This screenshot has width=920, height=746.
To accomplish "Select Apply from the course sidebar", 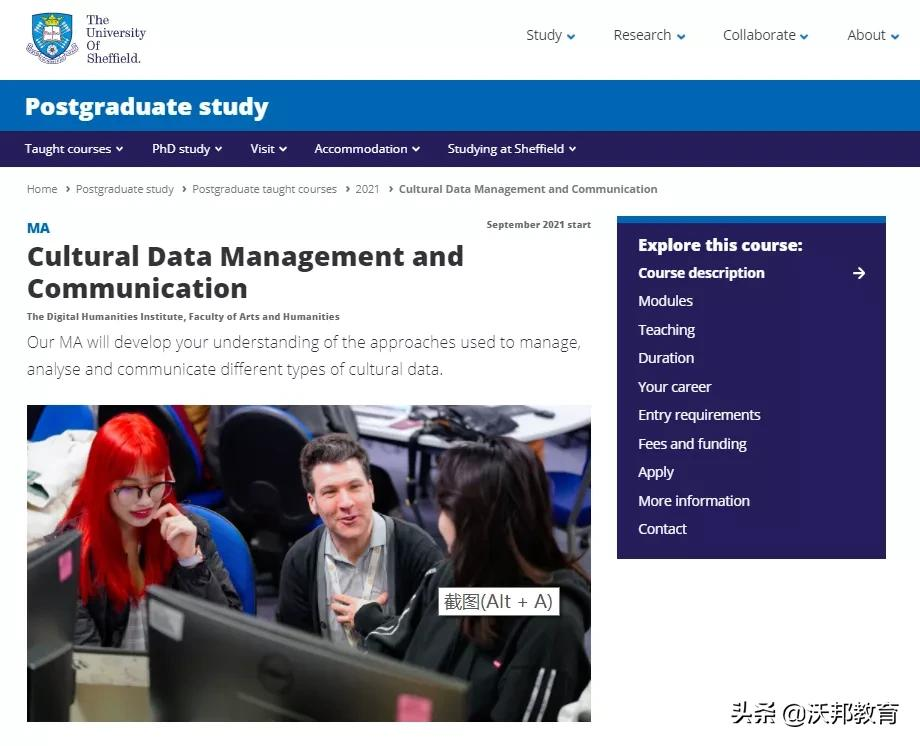I will click(x=656, y=471).
